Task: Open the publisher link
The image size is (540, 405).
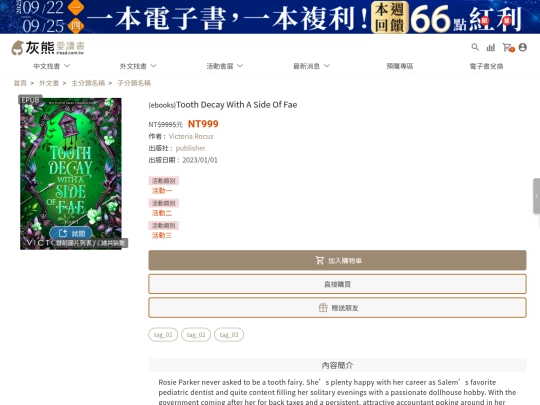Action: [x=190, y=148]
